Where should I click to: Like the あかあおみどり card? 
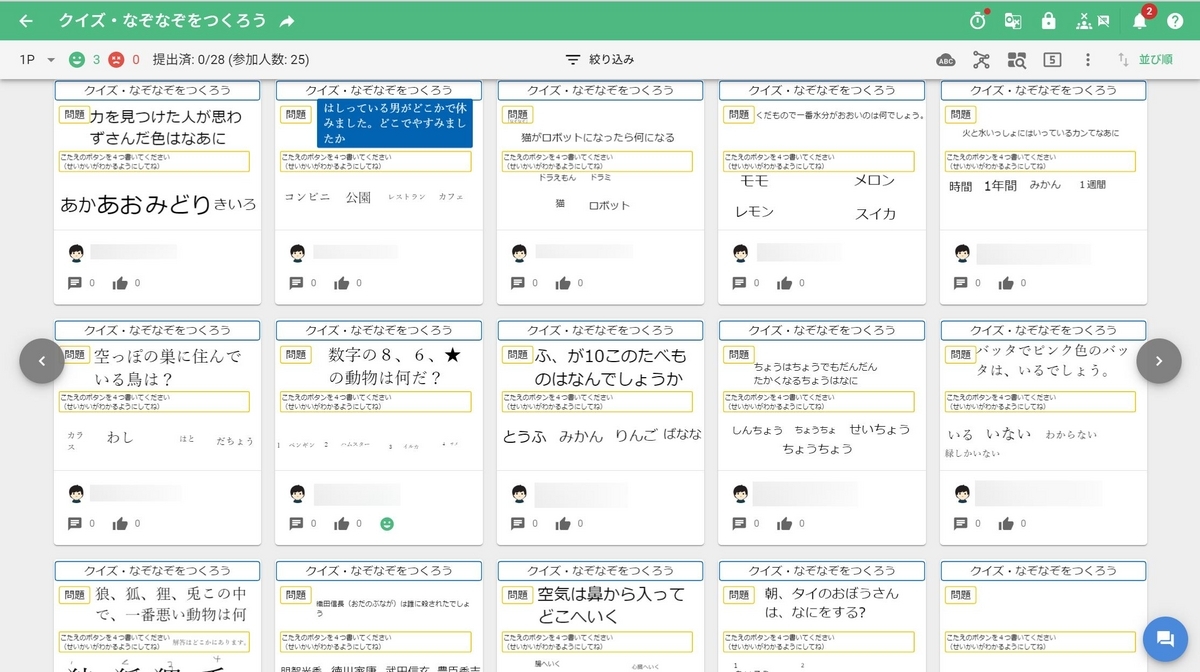(x=121, y=283)
